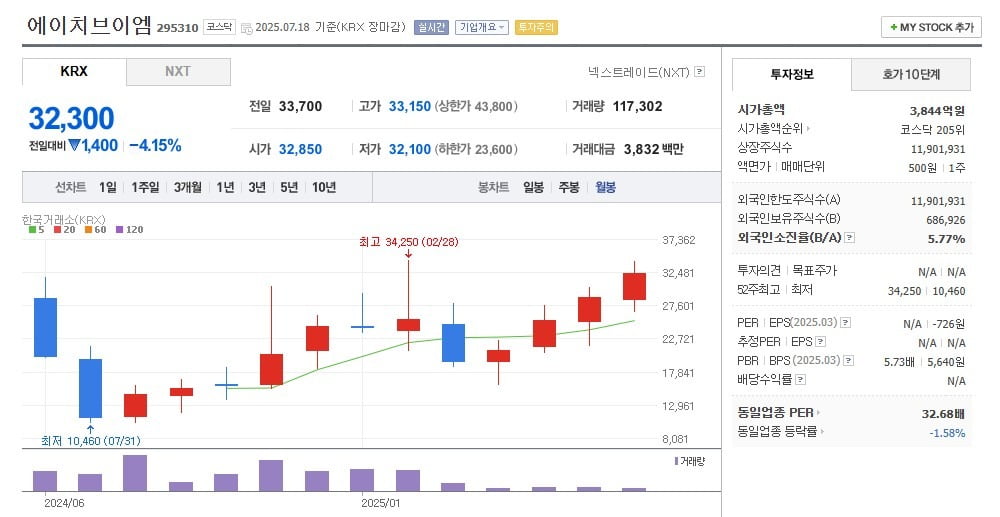
Task: Click the arrow next to 시가총액순위
Action: [809, 129]
